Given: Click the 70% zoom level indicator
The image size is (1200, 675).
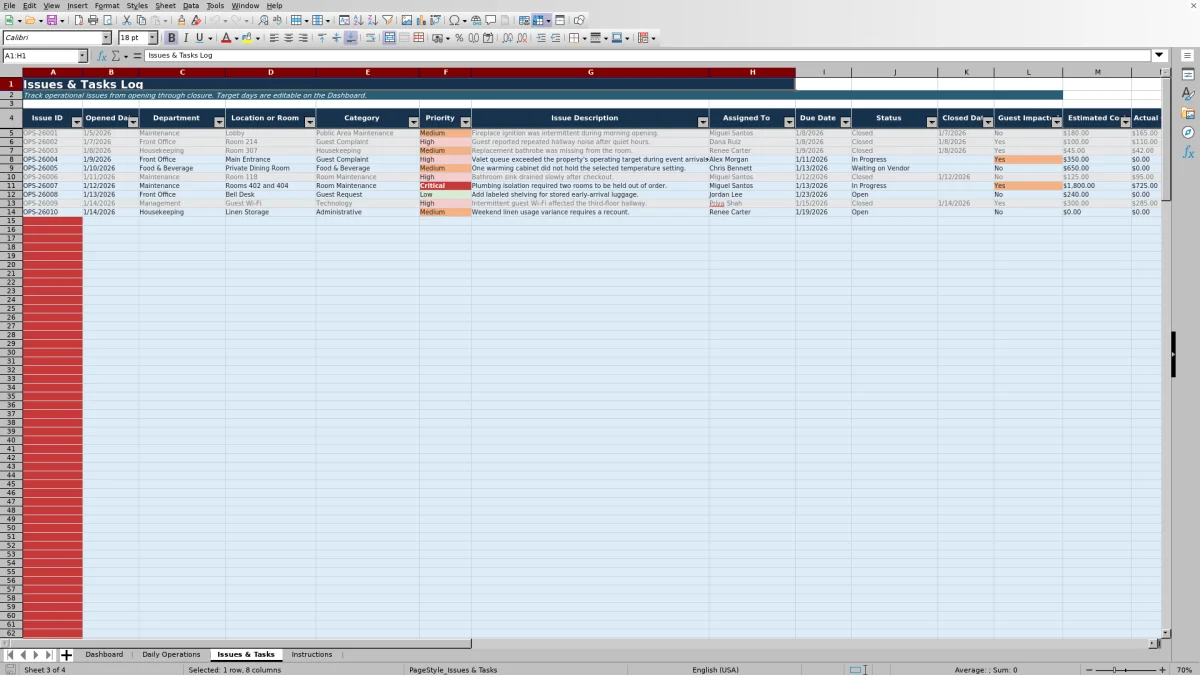Looking at the screenshot, I should coord(1183,670).
